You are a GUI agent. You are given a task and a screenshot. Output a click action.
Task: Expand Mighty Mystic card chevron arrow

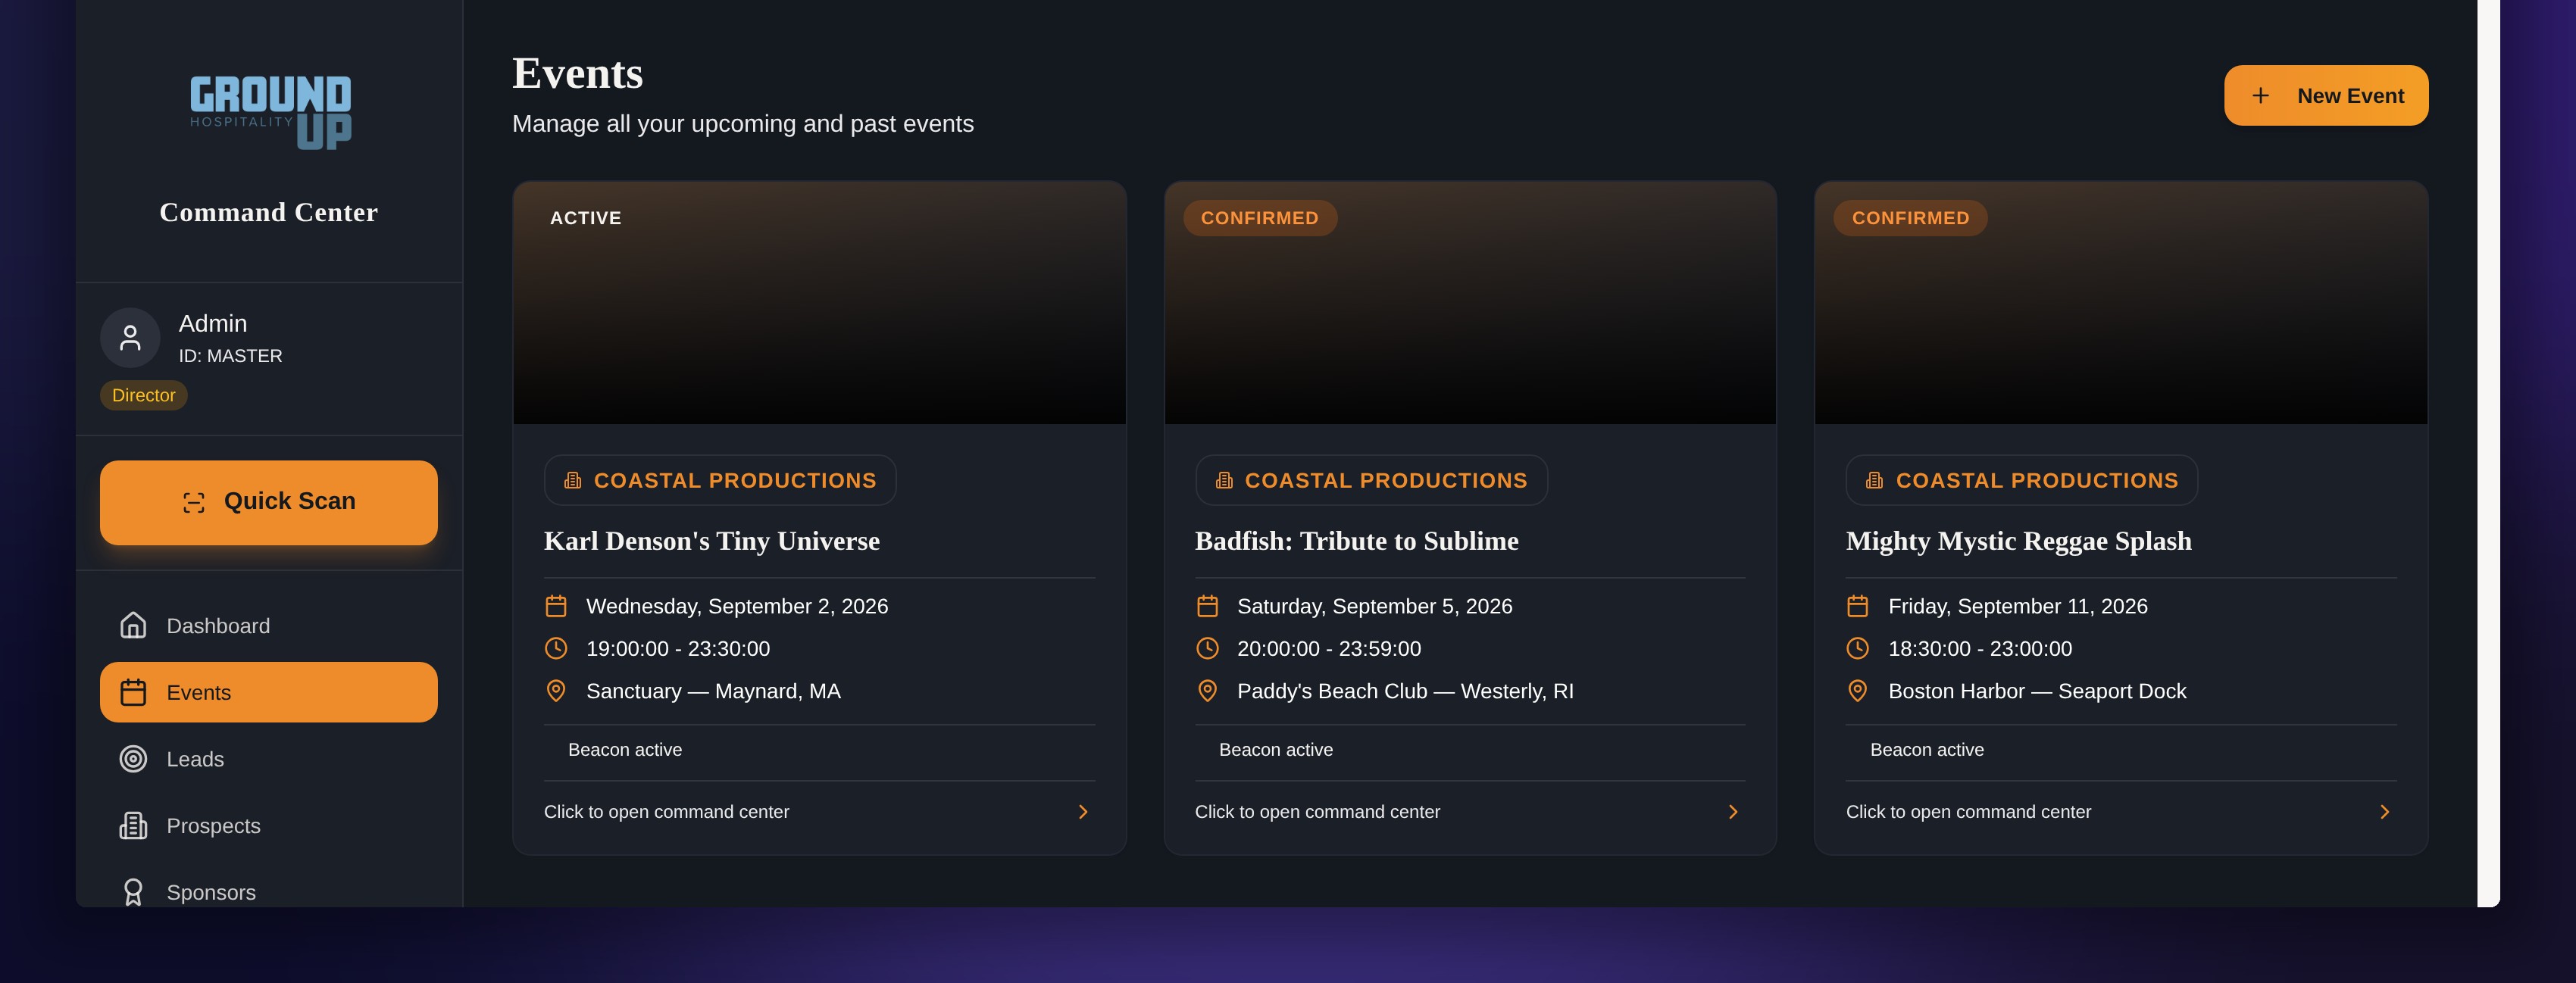pos(2385,812)
